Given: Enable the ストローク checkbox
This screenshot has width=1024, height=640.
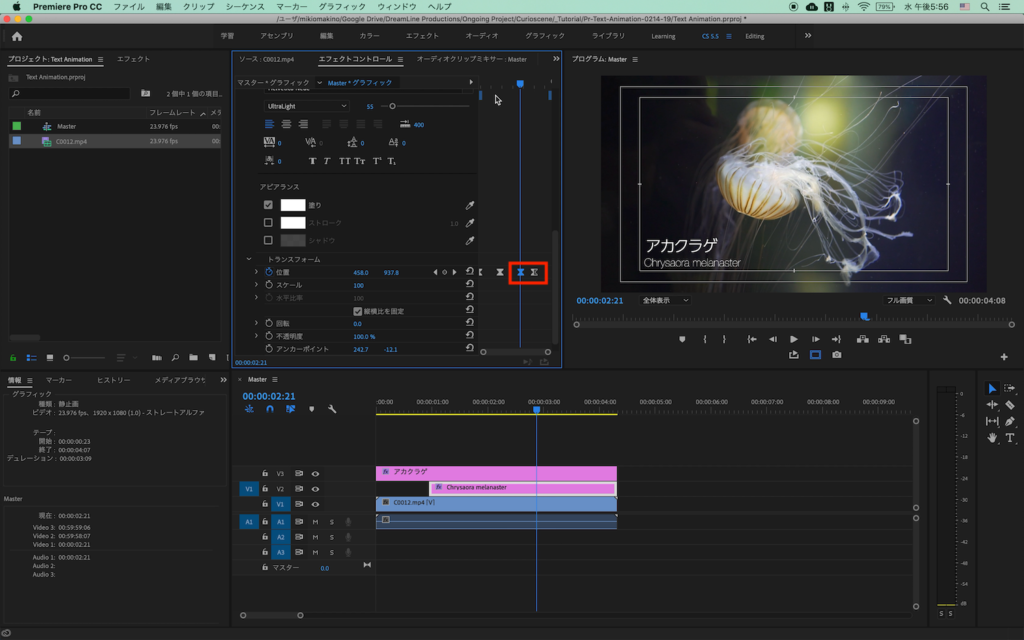Looking at the screenshot, I should coord(268,223).
